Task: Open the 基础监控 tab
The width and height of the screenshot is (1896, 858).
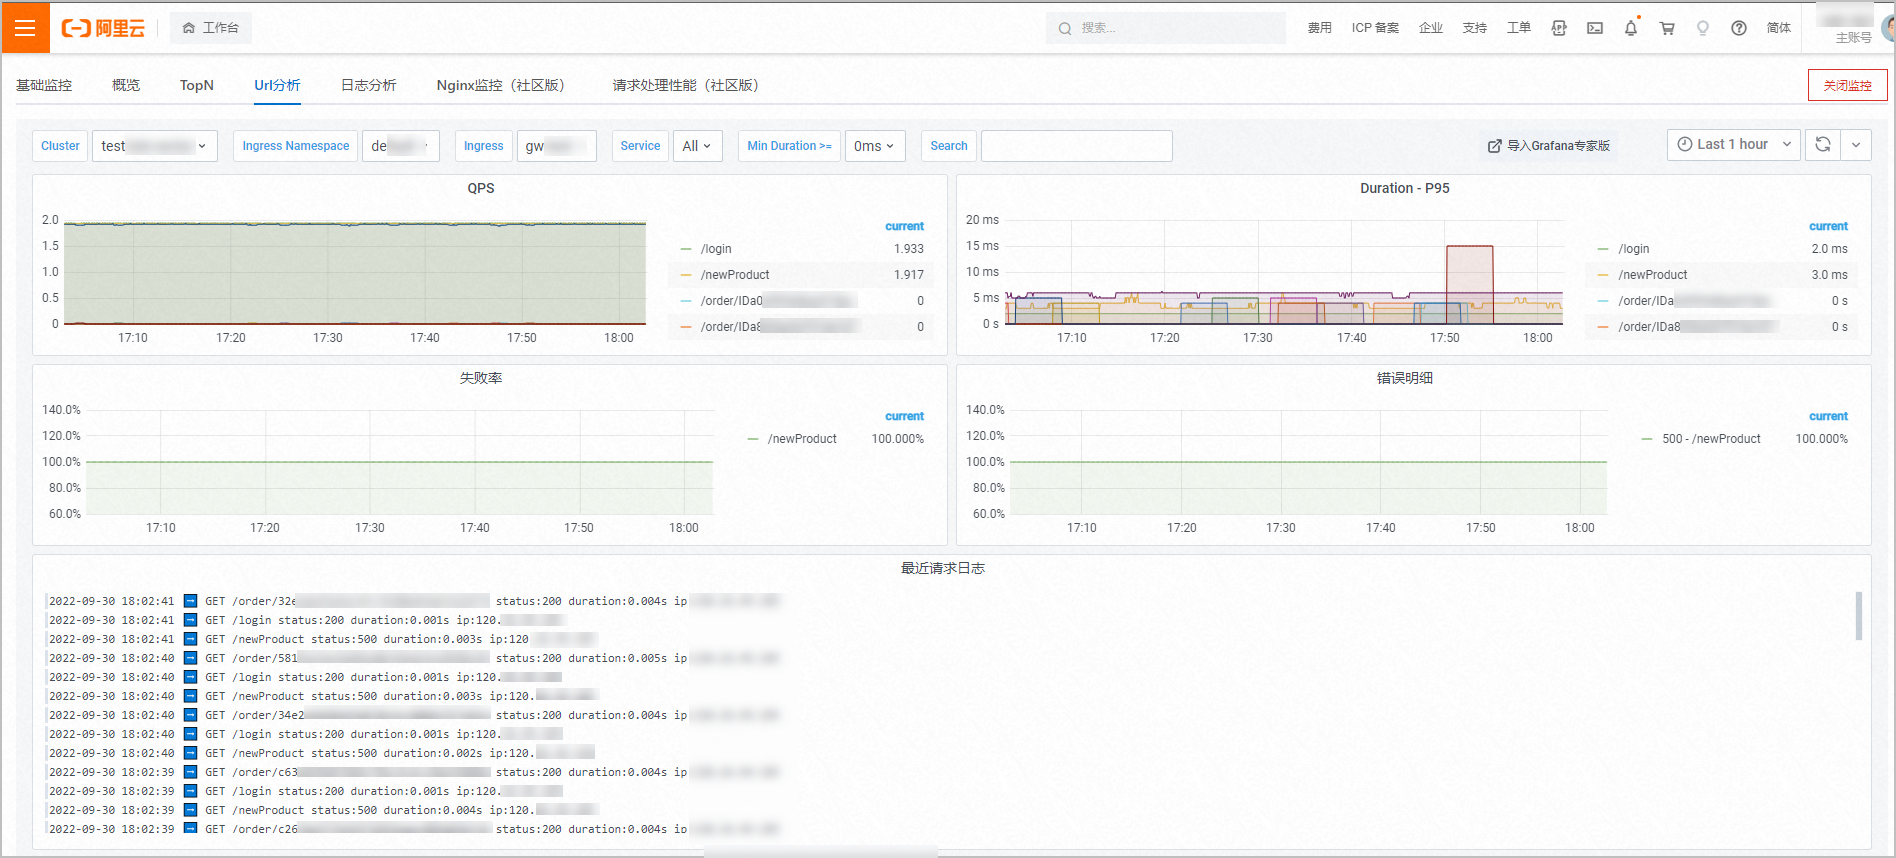Action: pyautogui.click(x=44, y=85)
